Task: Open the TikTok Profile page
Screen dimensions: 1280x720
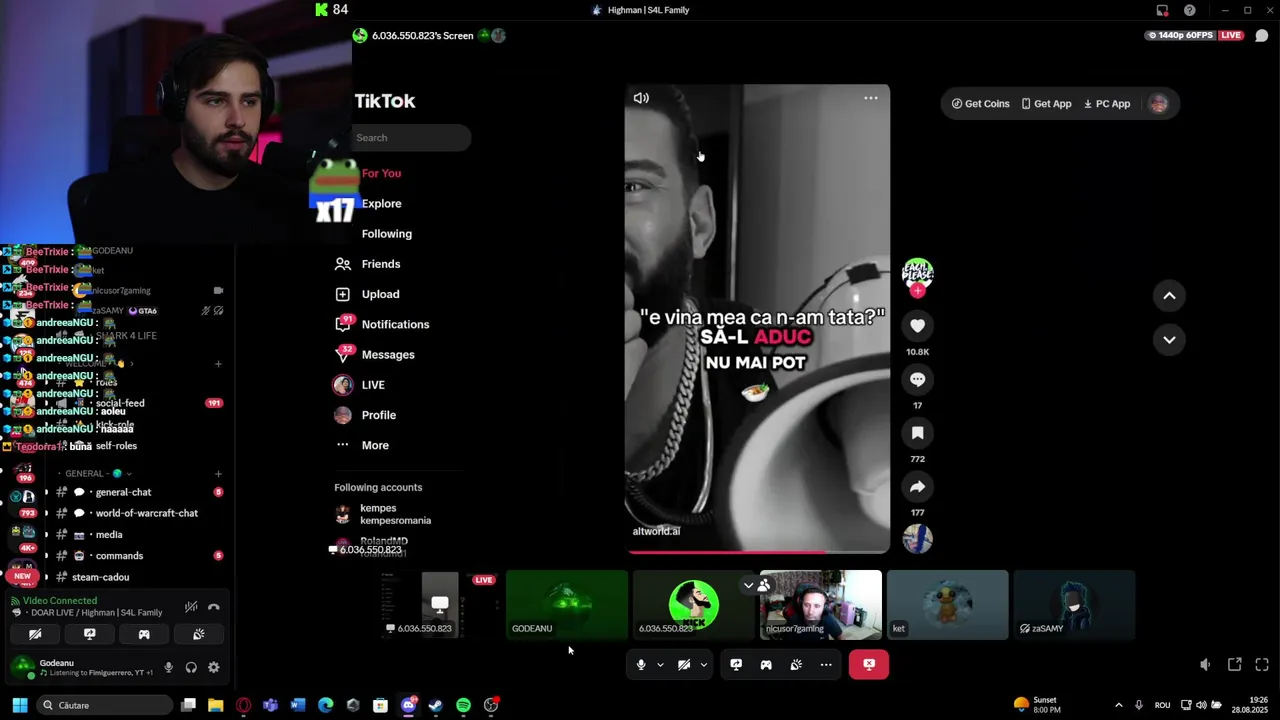Action: pos(365,415)
